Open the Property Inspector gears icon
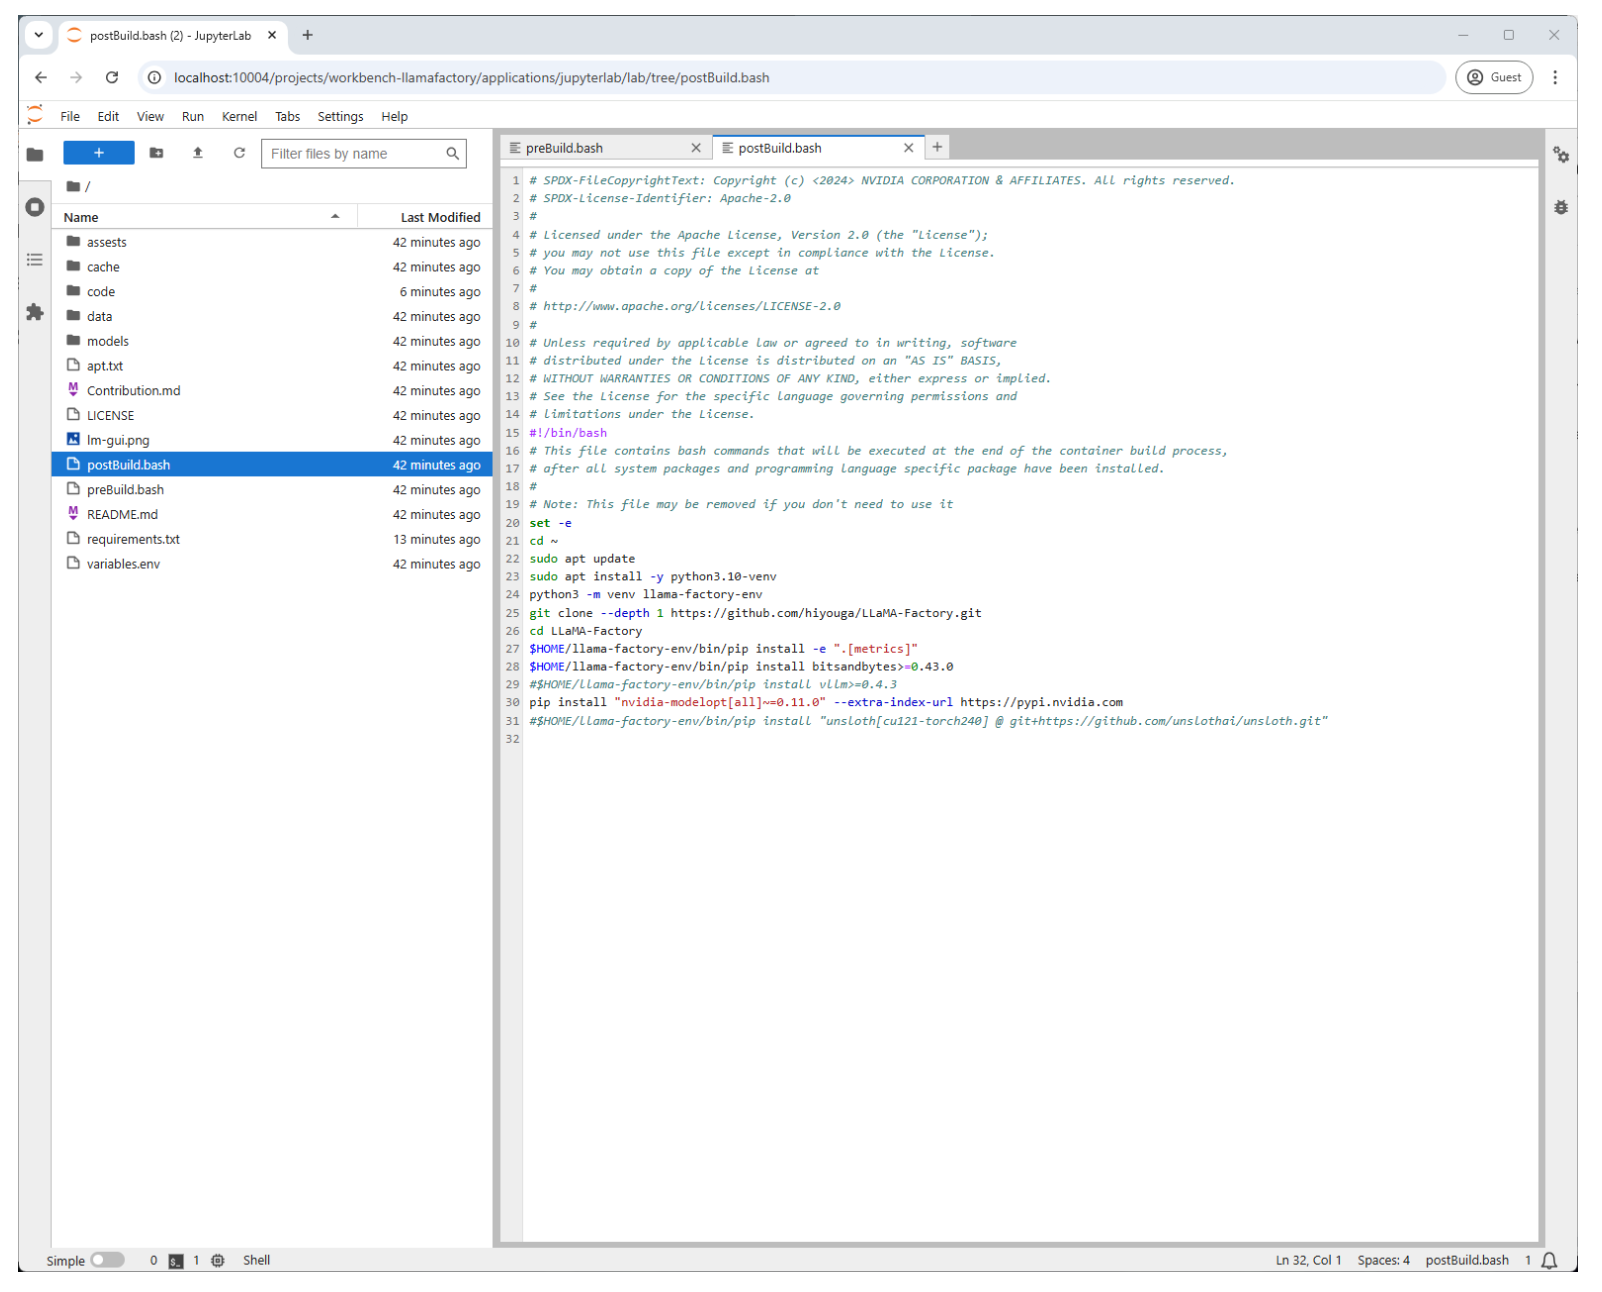This screenshot has height=1292, width=1602. pyautogui.click(x=1560, y=155)
